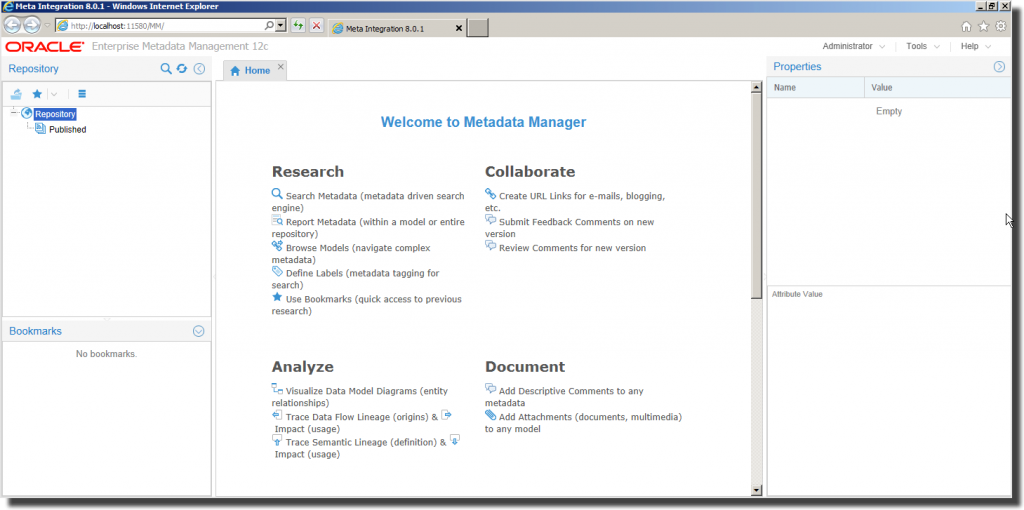Click the browser refresh button

[298, 26]
